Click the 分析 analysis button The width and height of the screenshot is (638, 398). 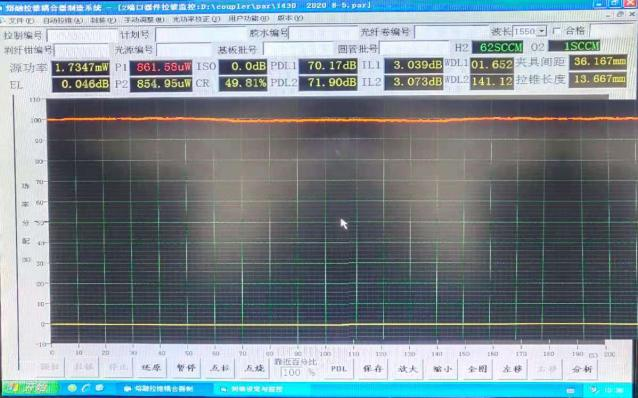coord(582,369)
